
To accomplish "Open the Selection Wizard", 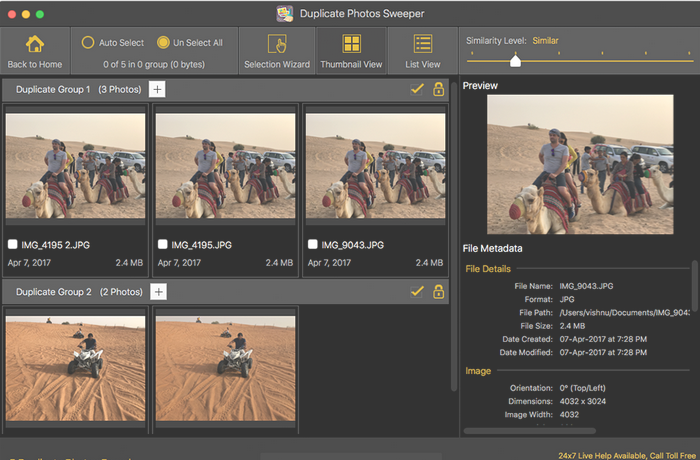I will coord(277,45).
